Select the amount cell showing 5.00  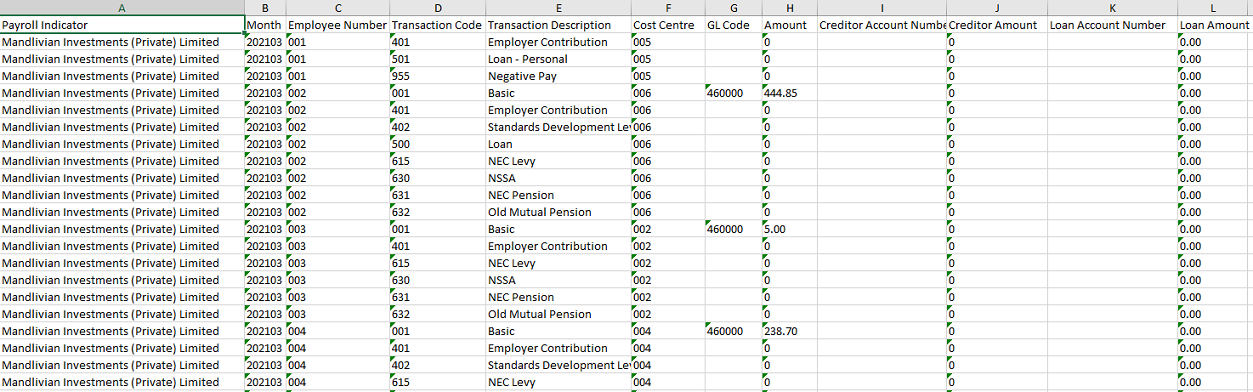coord(789,229)
